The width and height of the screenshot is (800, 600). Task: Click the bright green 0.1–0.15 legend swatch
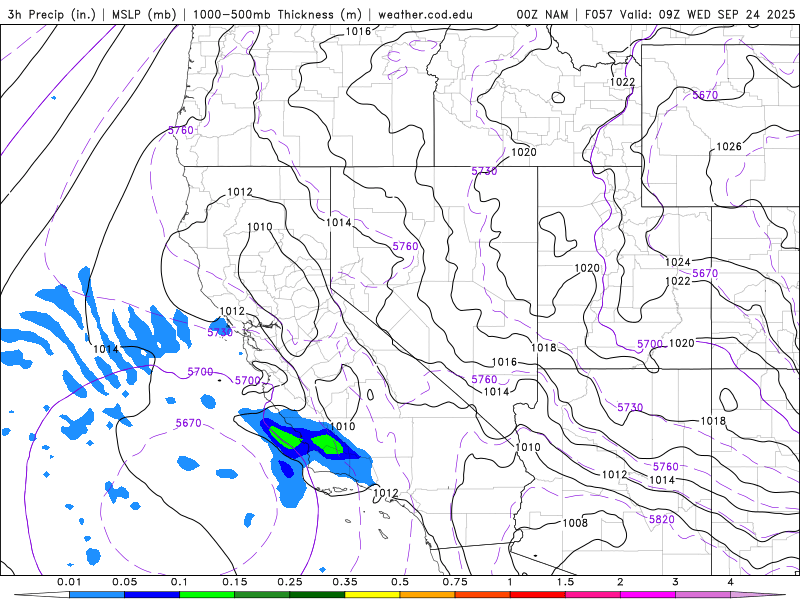207,595
